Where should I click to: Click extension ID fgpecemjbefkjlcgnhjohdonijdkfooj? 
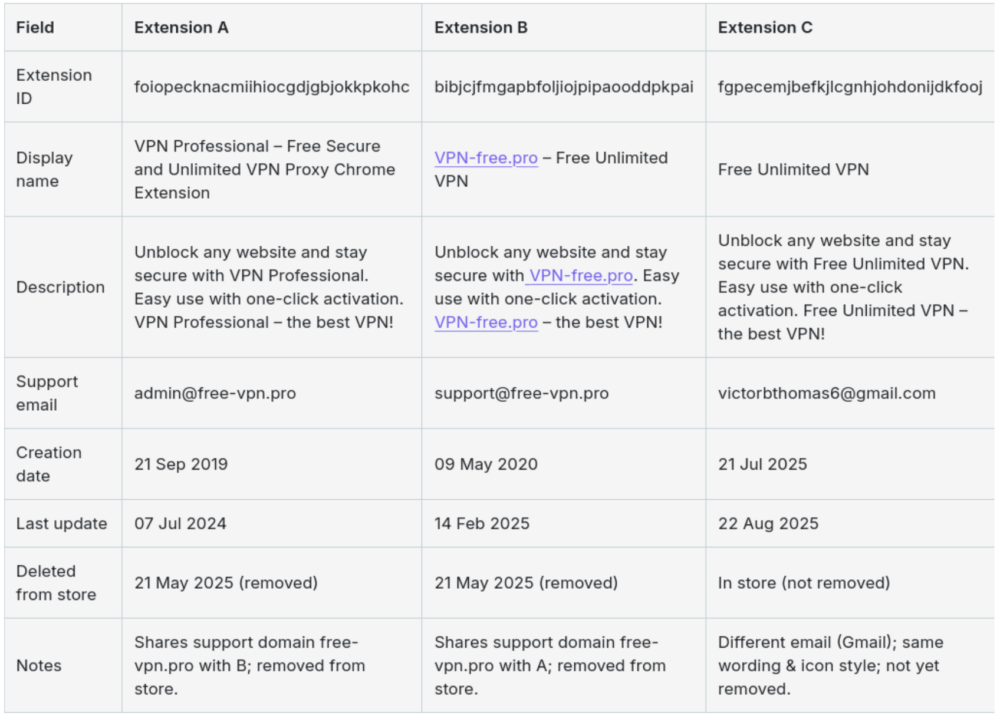[850, 87]
